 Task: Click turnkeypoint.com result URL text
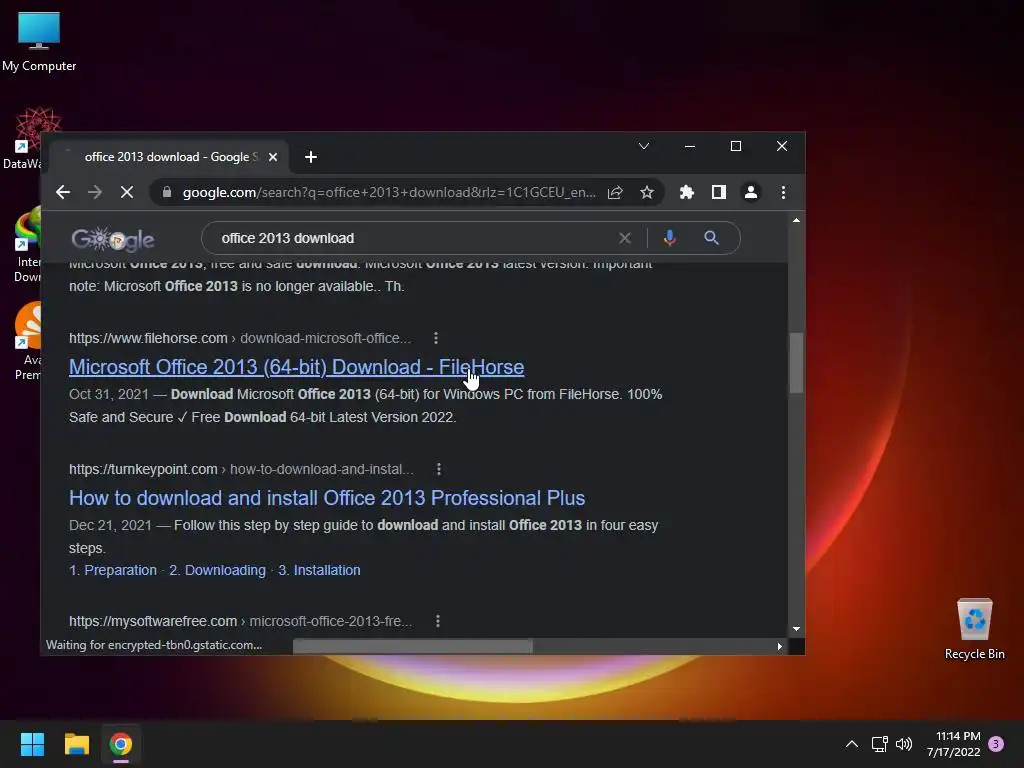coord(242,470)
